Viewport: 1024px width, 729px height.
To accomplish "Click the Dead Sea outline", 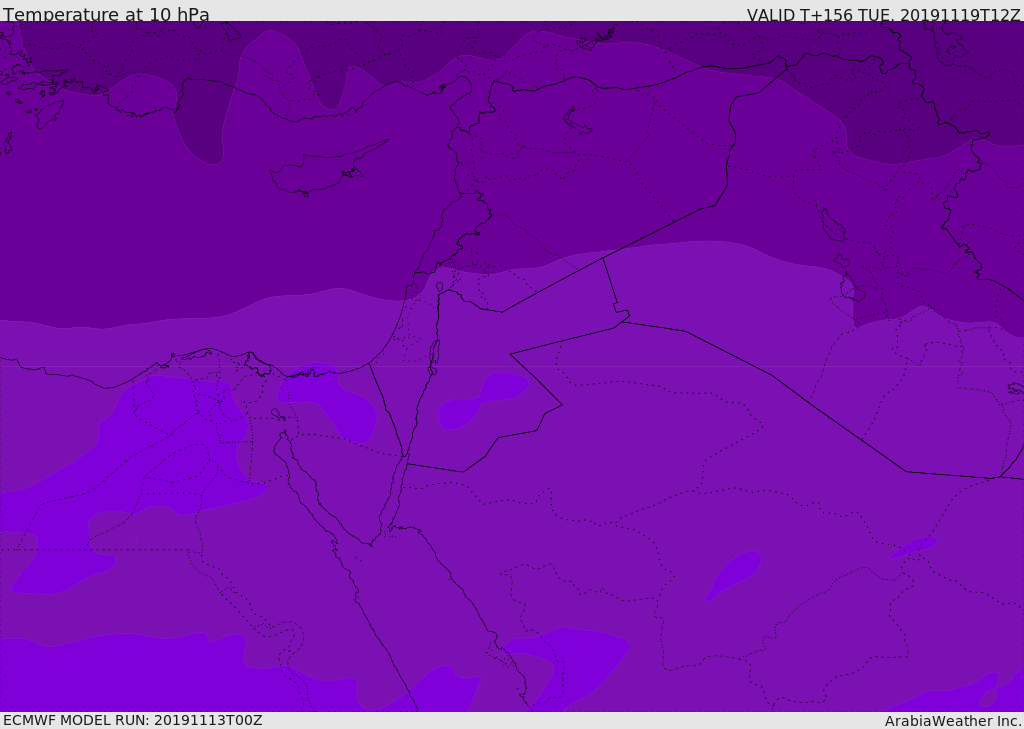I will [x=434, y=353].
